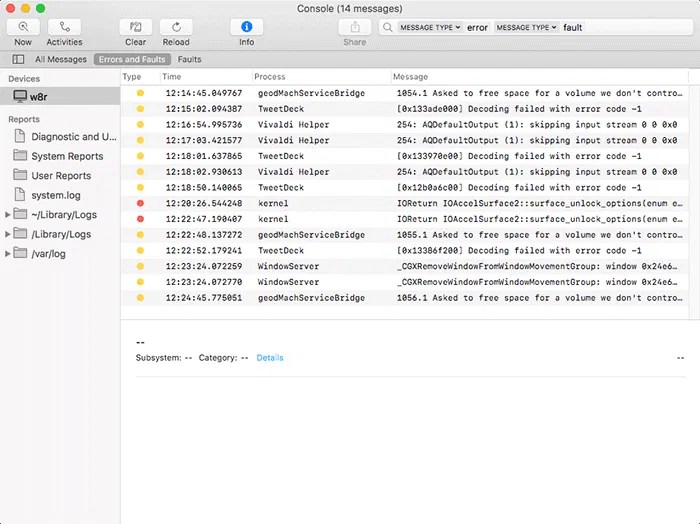
Task: Open MESSAGE TYPE dropdown before fault
Action: pos(526,27)
